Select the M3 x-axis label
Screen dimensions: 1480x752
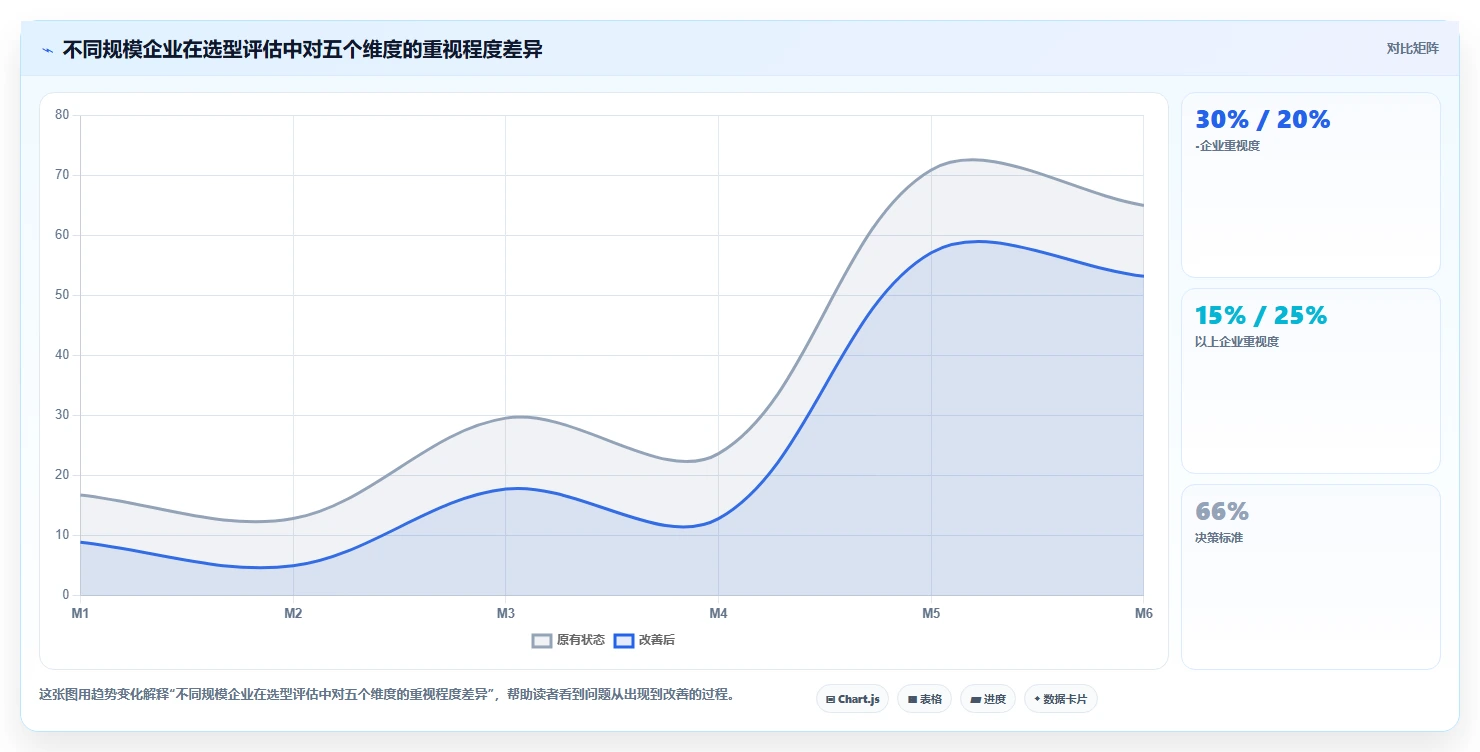click(x=506, y=613)
